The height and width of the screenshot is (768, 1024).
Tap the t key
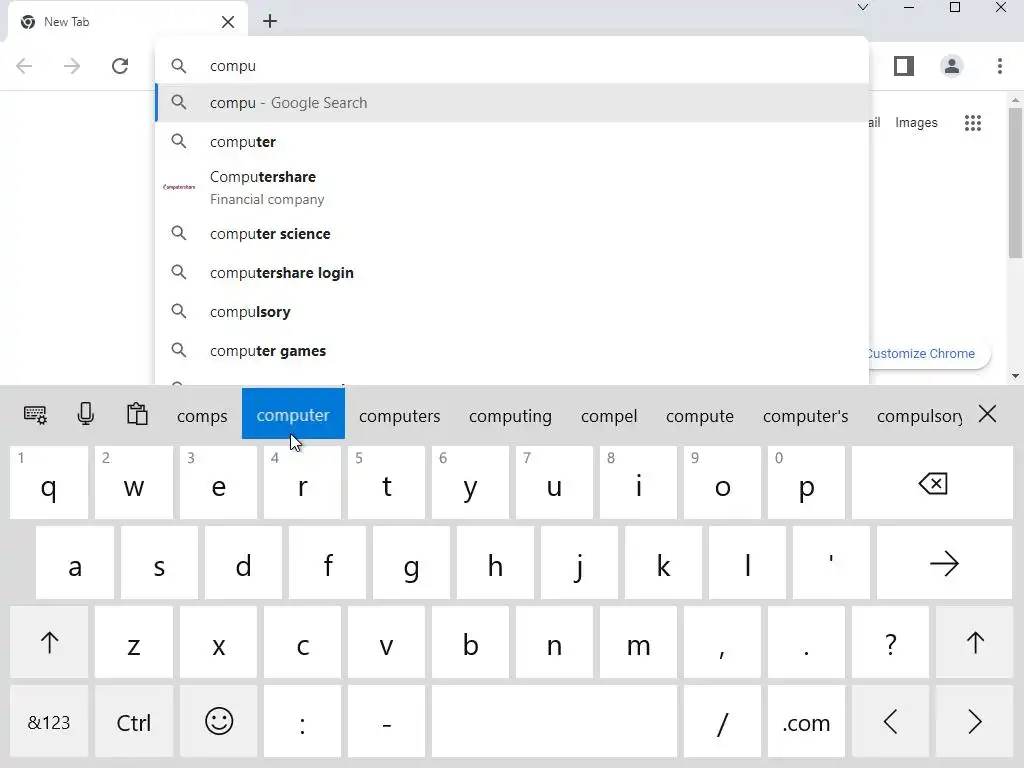coord(387,483)
